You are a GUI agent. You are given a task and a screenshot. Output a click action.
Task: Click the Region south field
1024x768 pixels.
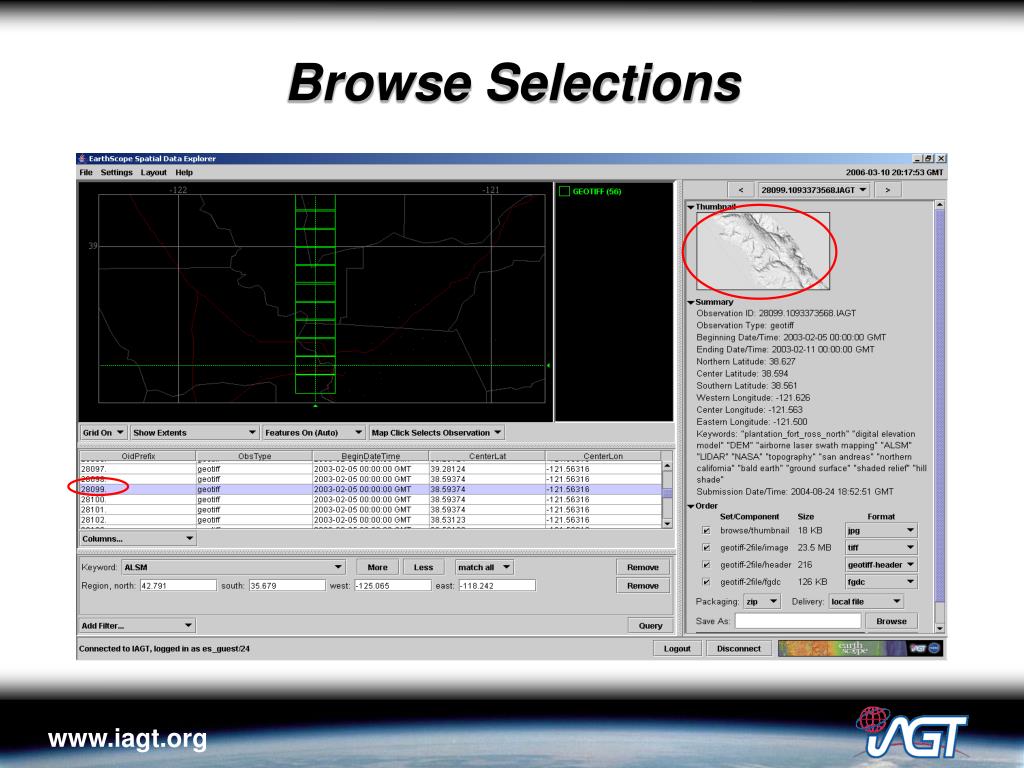point(287,586)
